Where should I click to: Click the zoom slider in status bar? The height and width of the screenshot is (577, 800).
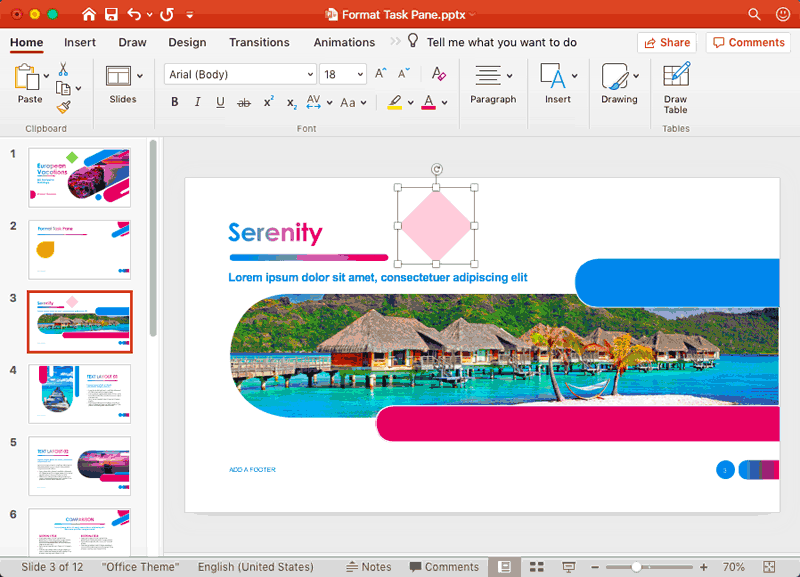tap(637, 567)
